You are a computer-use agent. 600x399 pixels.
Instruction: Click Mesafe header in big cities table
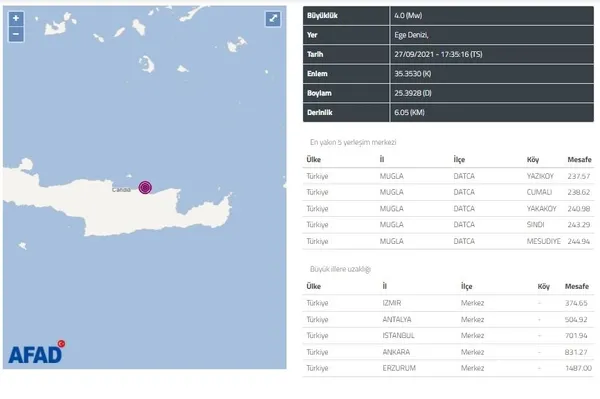tap(577, 287)
